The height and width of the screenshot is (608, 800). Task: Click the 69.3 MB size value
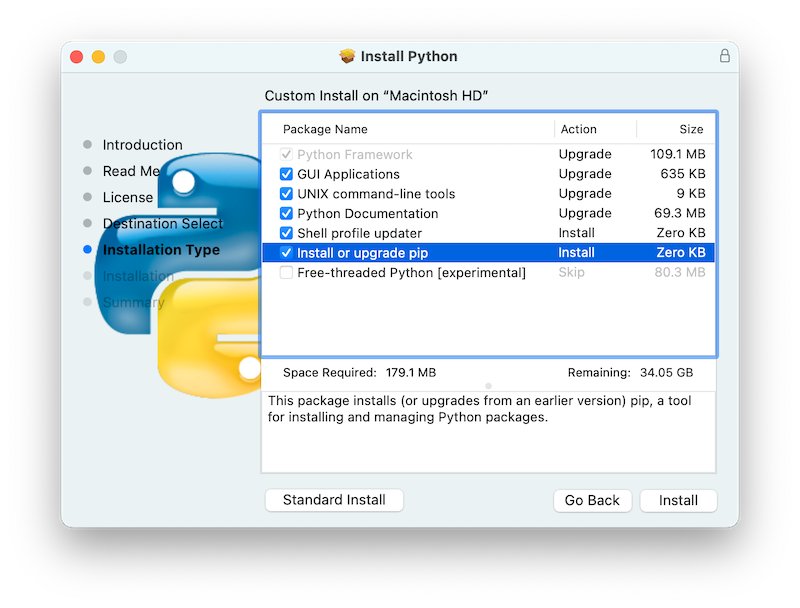tap(680, 213)
